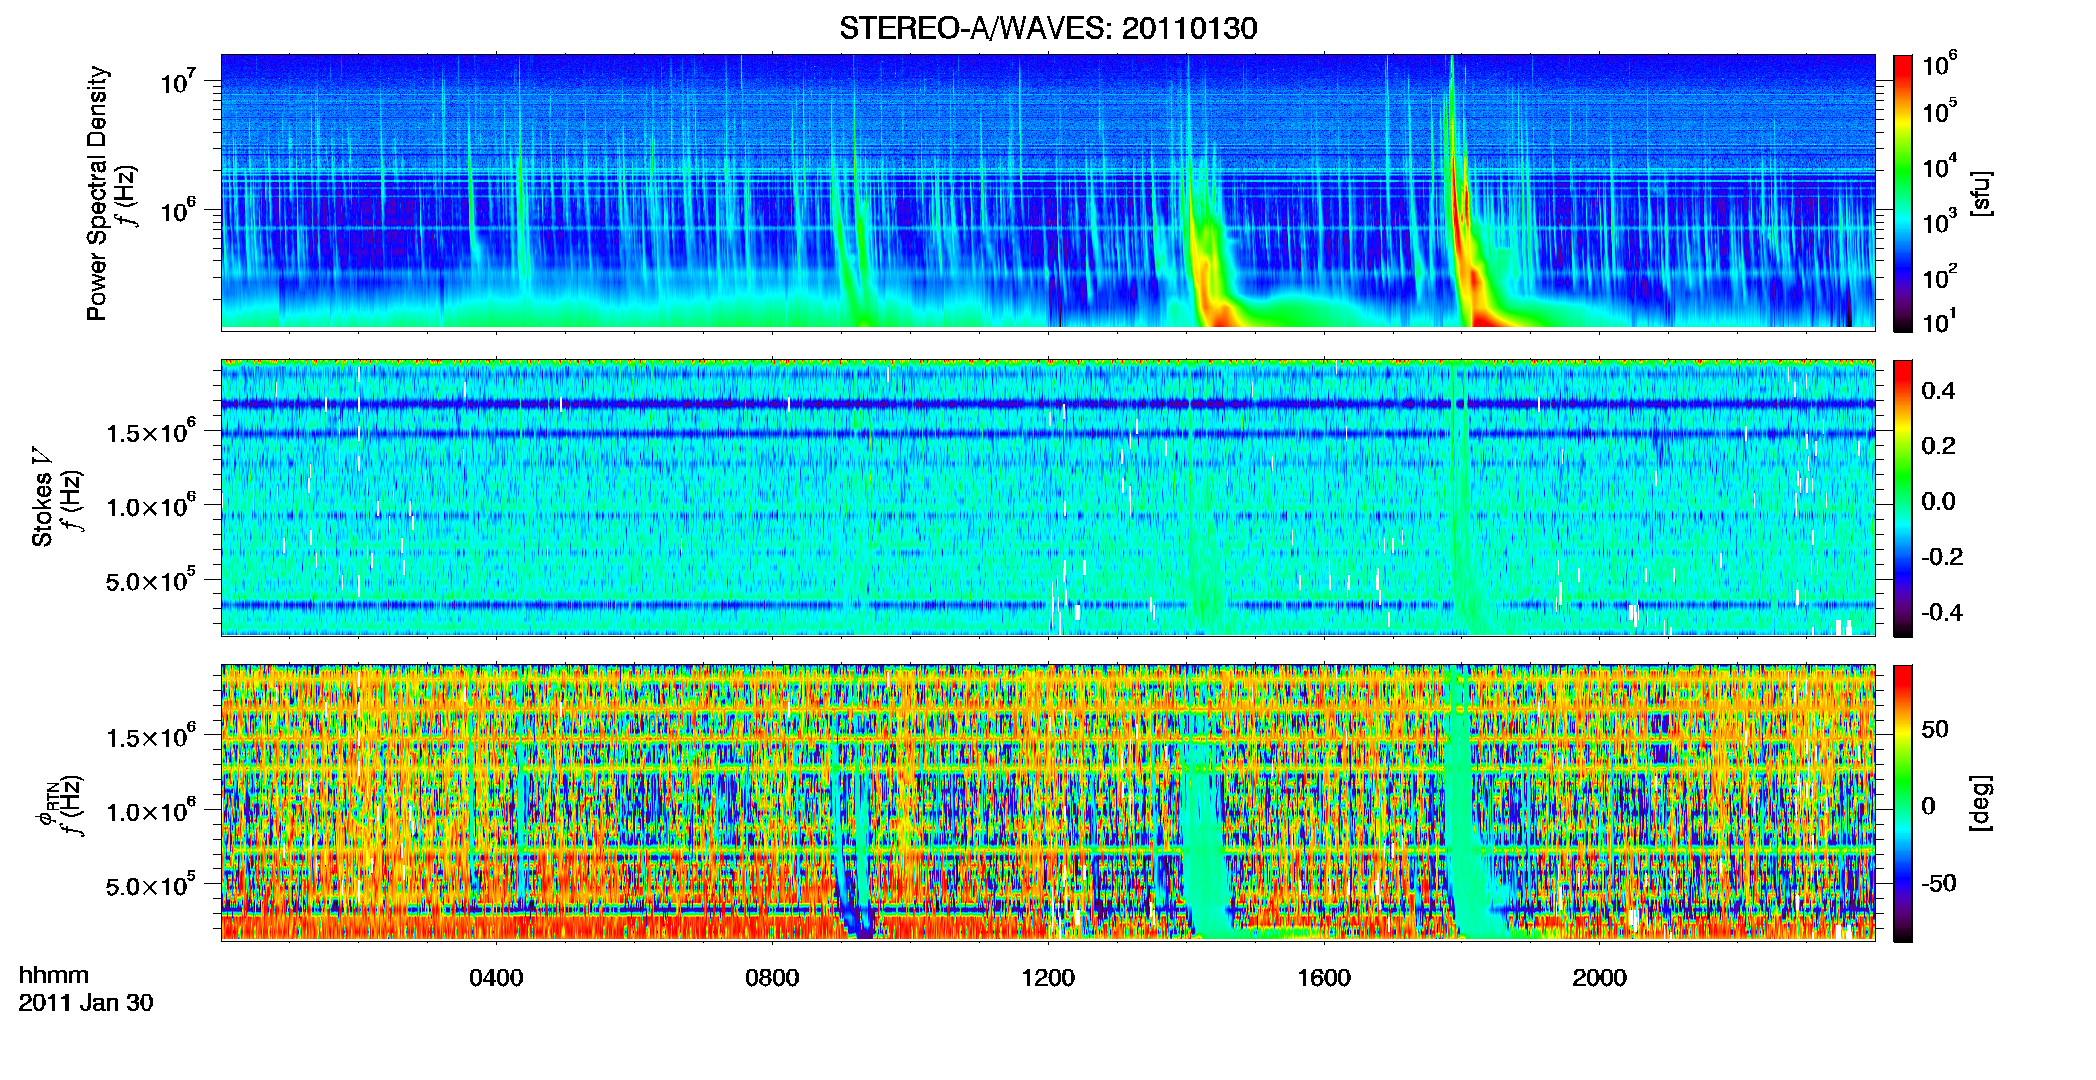Image resolution: width=2096 pixels, height=1080 pixels.
Task: Click inside the Stokes V spectrogram panel
Action: pos(1048,497)
